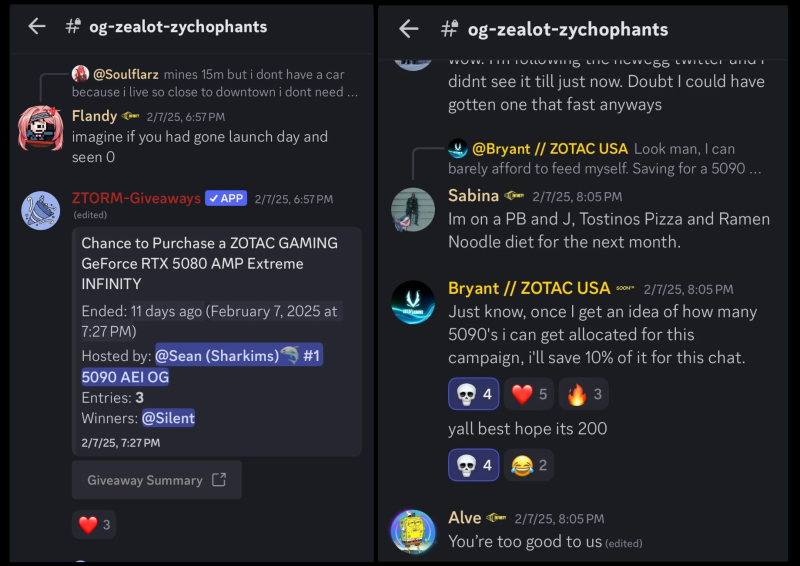
Task: Open the @Silent winner mention
Action: pyautogui.click(x=167, y=418)
